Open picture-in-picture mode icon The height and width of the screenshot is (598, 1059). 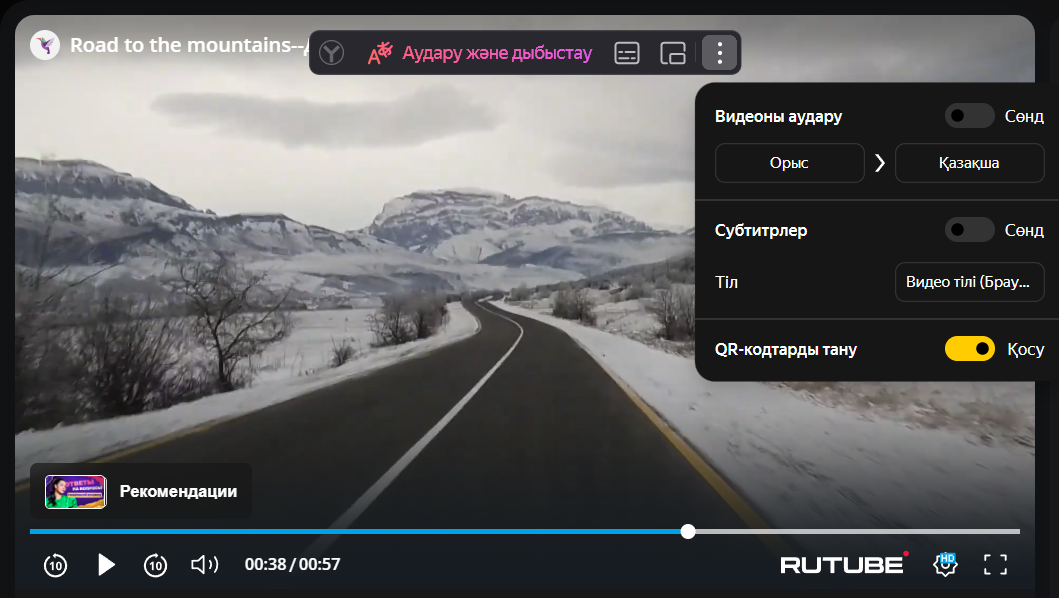coord(673,53)
